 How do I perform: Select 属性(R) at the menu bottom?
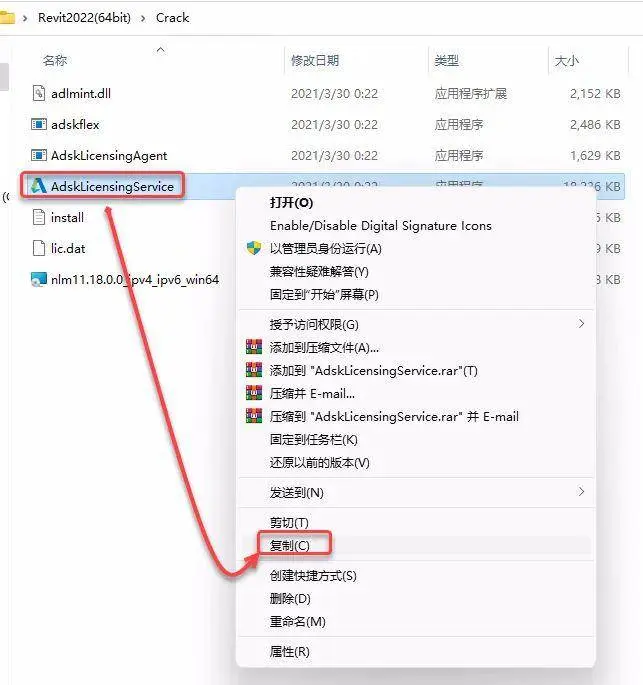tap(290, 652)
